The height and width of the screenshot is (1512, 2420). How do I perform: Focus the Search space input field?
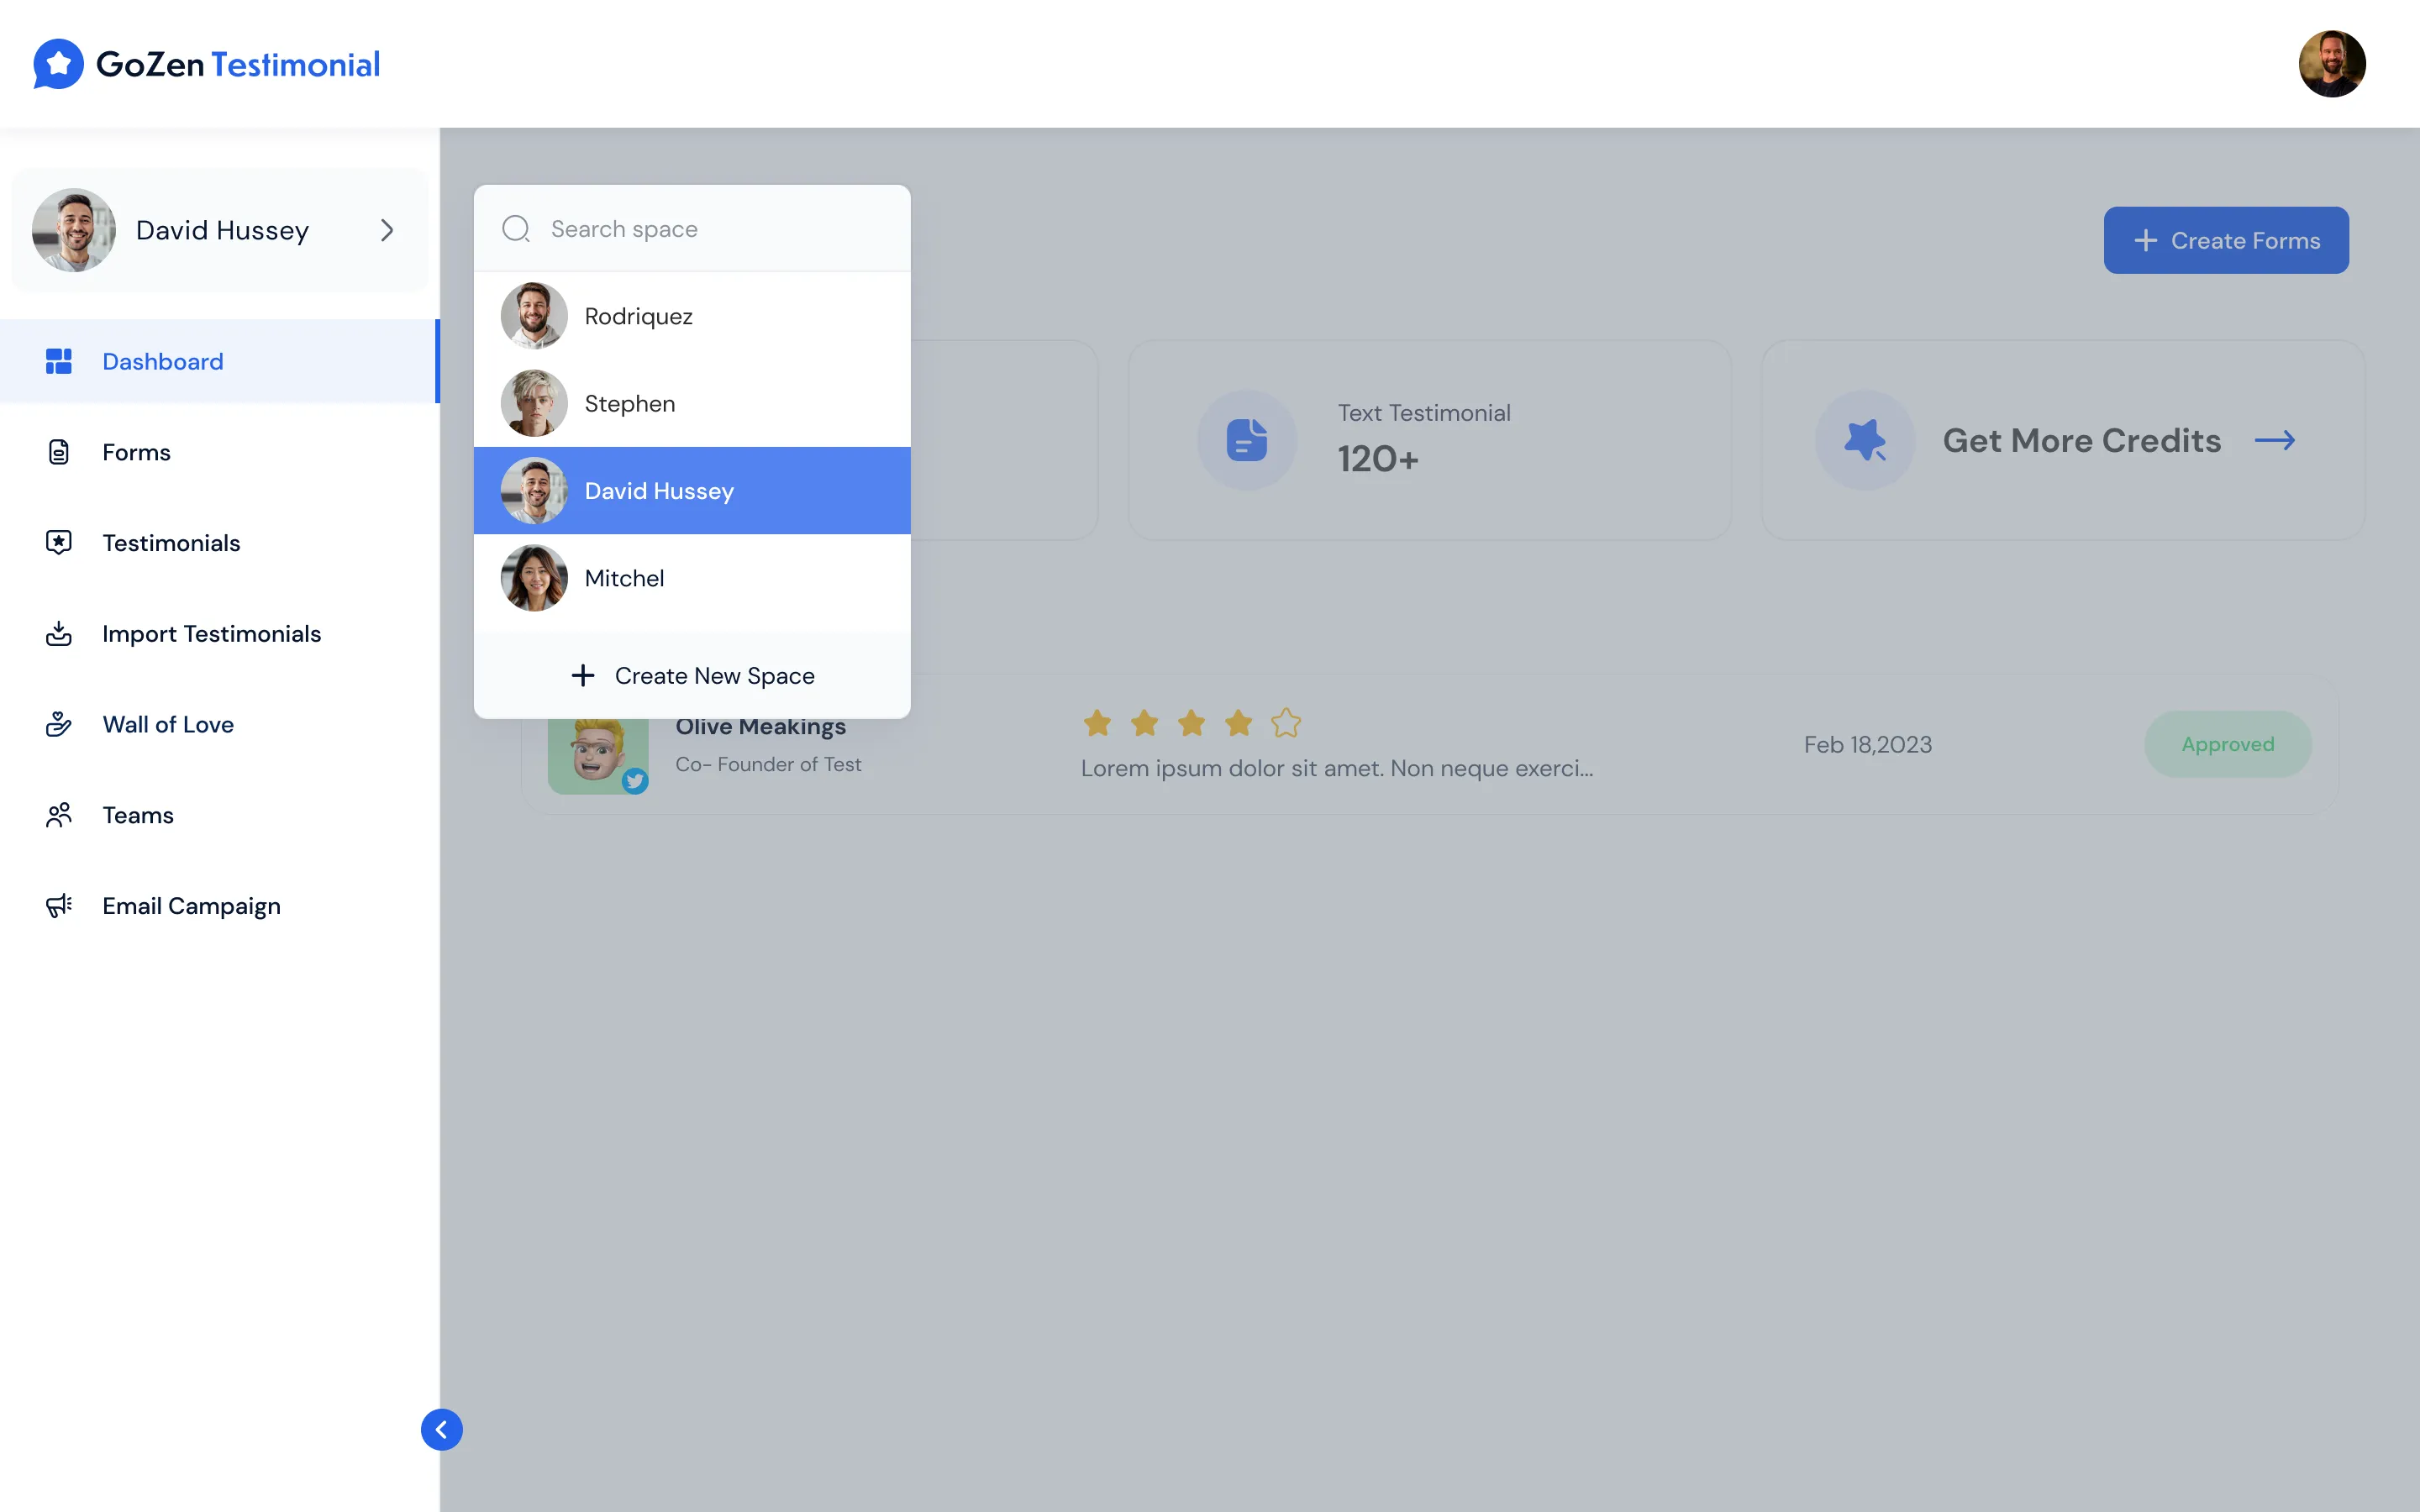point(692,229)
